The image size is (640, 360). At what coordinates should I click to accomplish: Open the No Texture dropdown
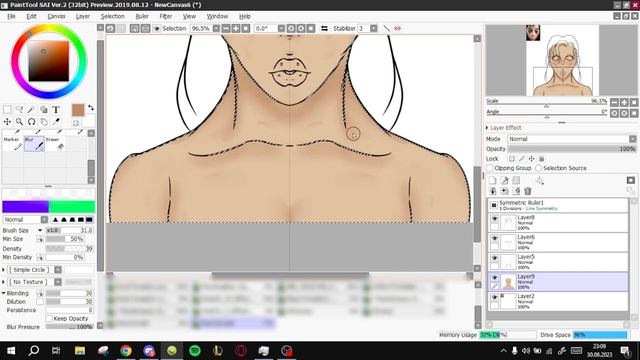tap(58, 282)
